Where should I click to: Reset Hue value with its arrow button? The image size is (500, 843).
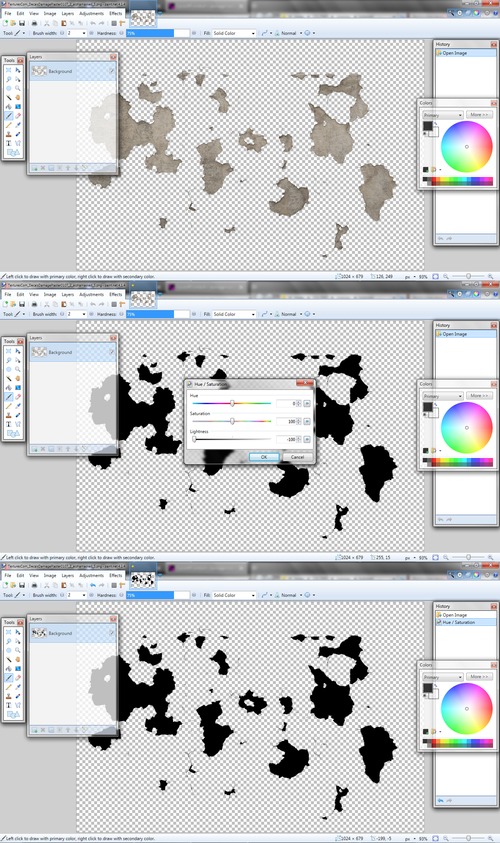(307, 403)
